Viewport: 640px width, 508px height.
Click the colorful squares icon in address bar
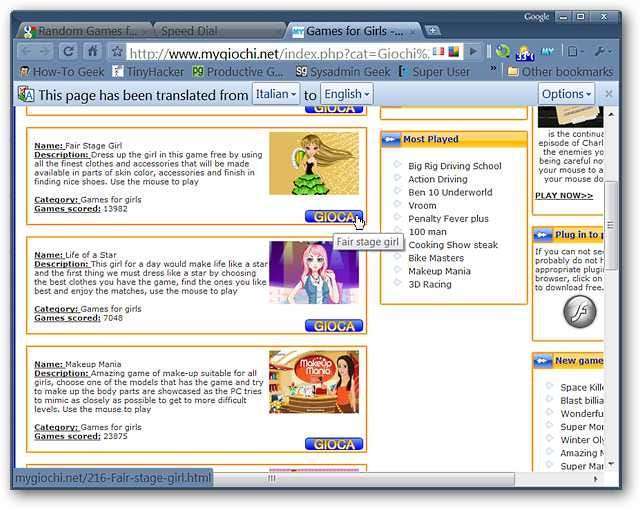(454, 52)
